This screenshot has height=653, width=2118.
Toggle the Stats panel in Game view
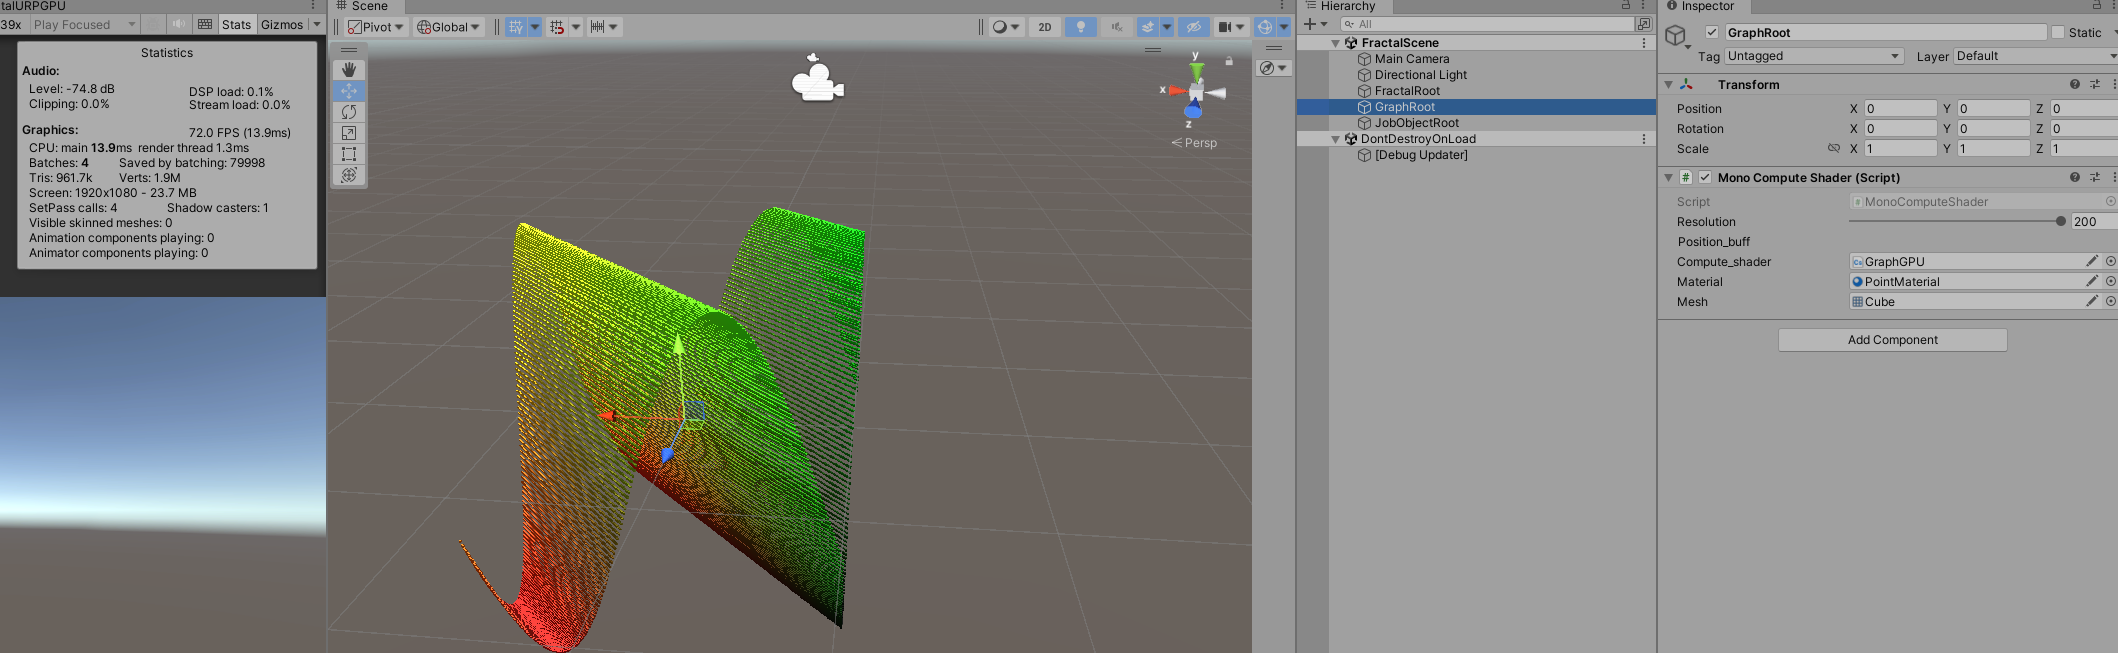236,24
